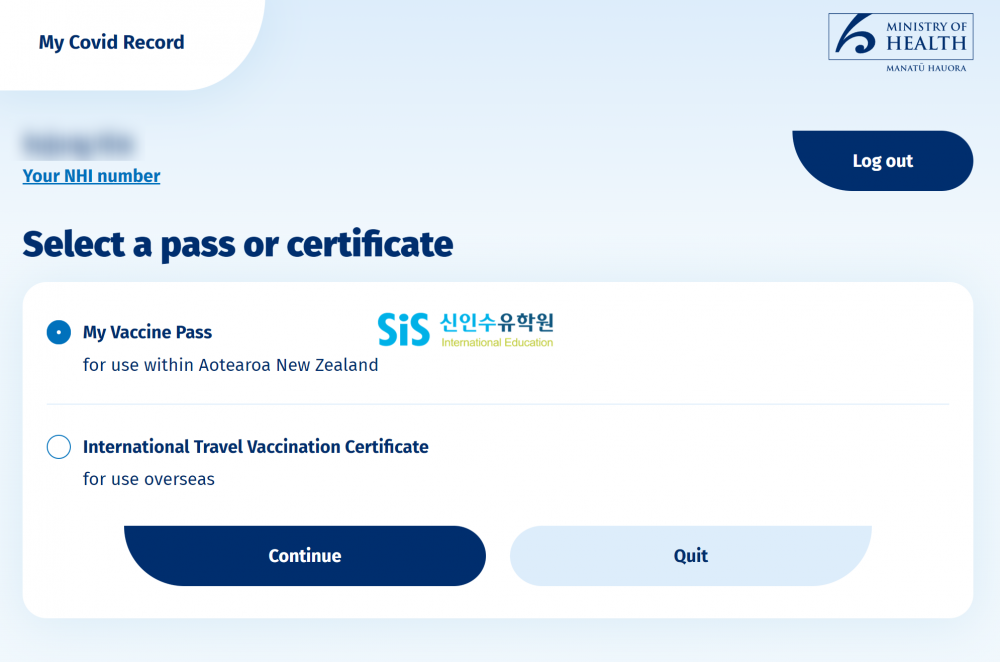Click the Manatū Hauora text under logo
1000x662 pixels.
pyautogui.click(x=926, y=68)
